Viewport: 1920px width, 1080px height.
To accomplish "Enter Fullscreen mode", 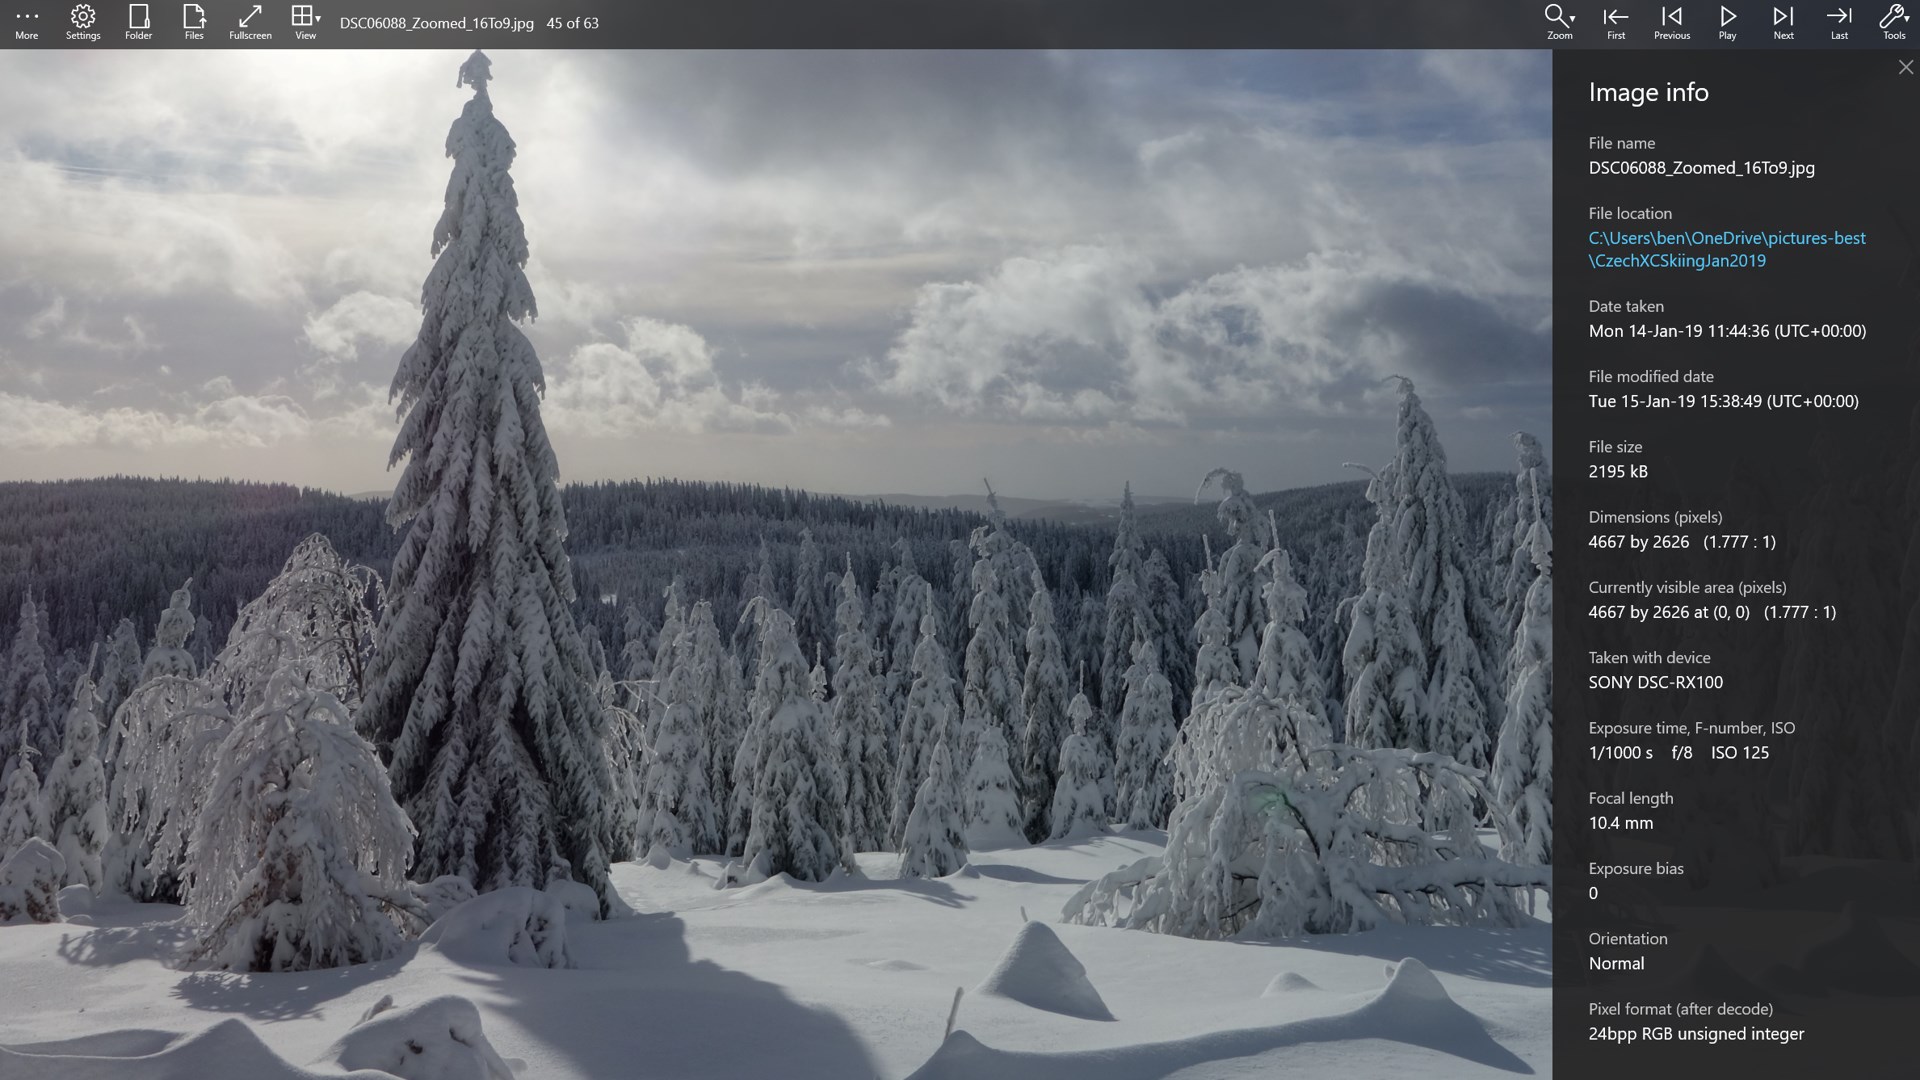I will coord(249,17).
